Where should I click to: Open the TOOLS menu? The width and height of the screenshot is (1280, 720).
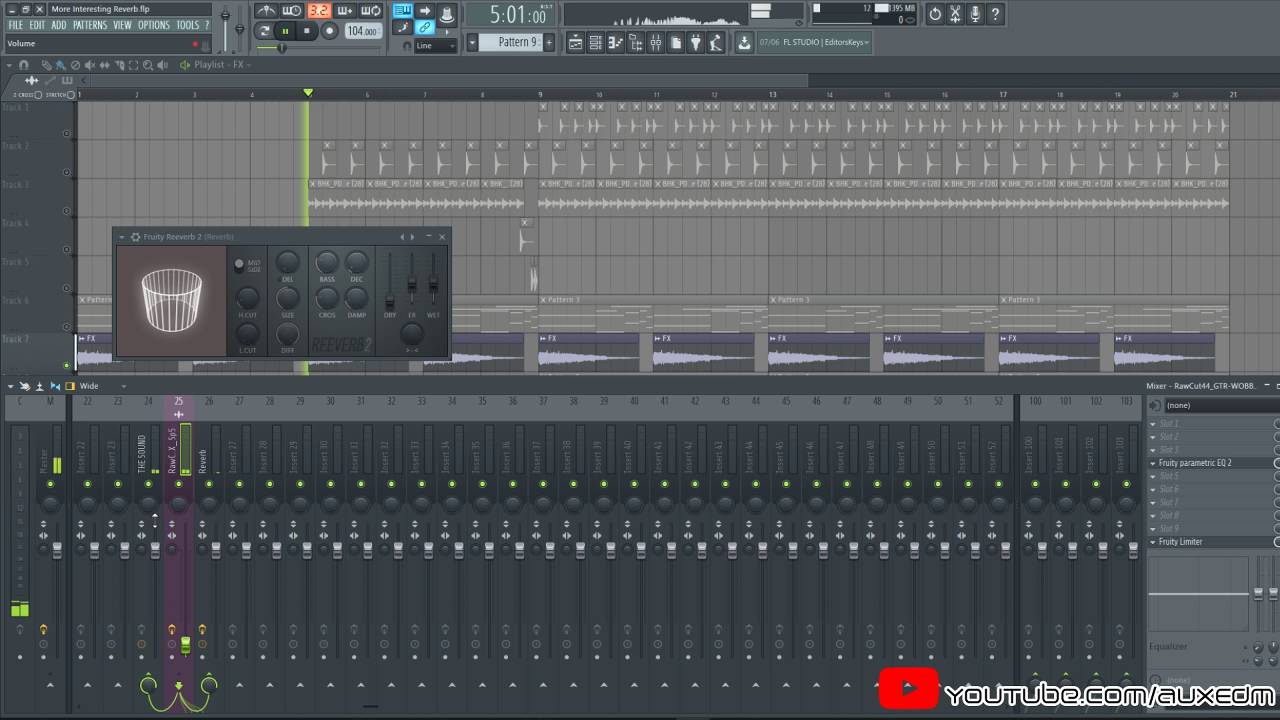point(188,25)
